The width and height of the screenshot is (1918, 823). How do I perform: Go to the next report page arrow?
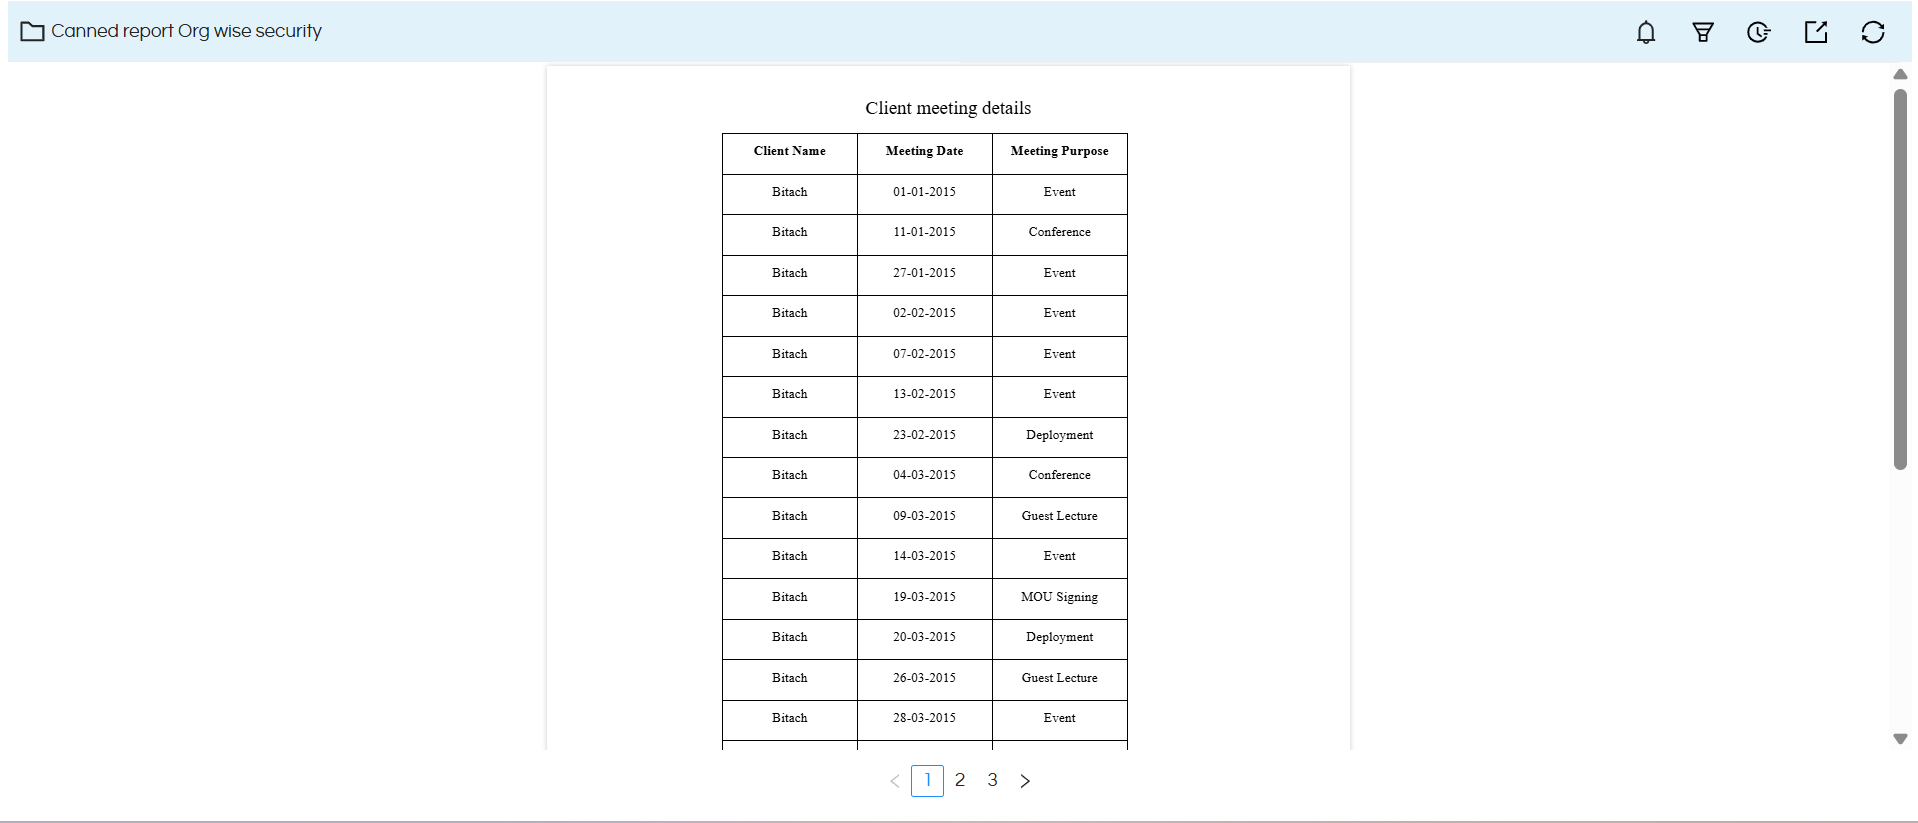pos(1025,781)
